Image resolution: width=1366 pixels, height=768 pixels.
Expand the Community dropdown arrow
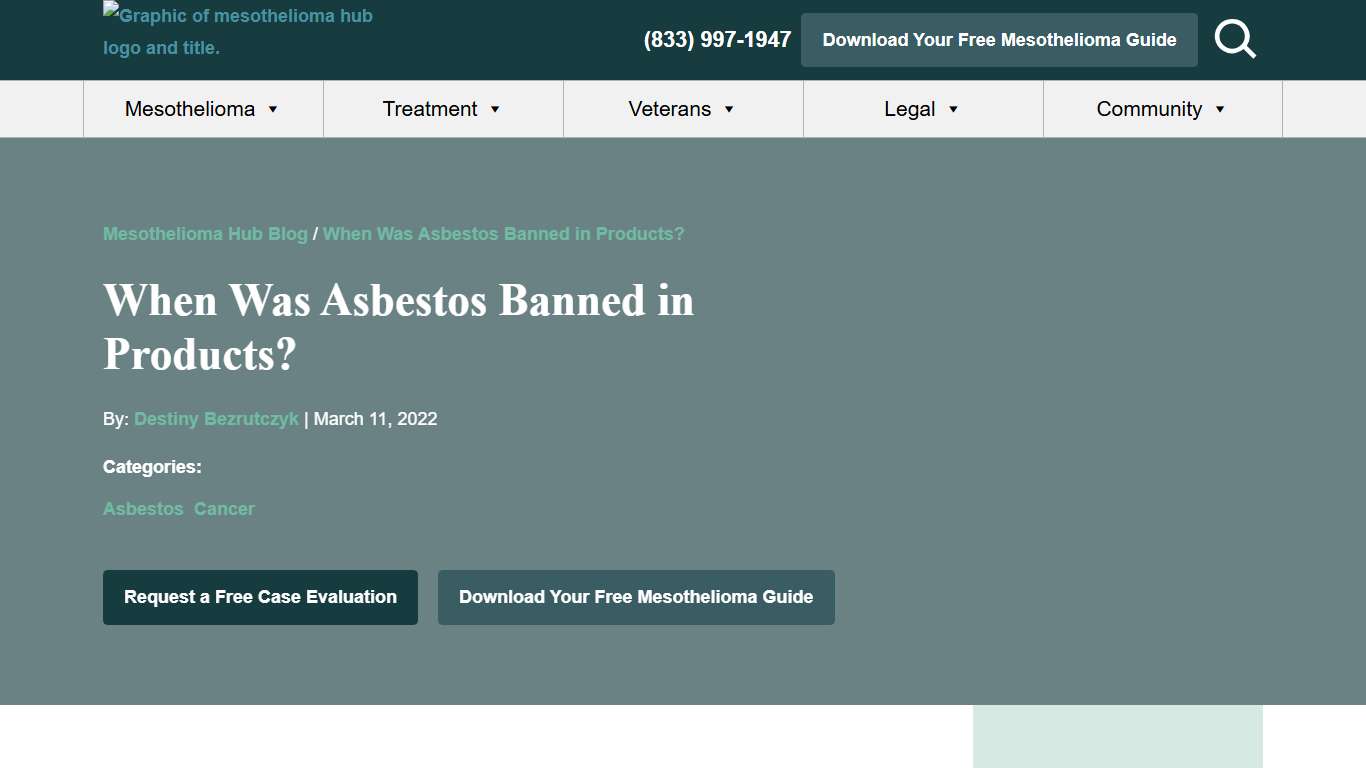click(1220, 110)
